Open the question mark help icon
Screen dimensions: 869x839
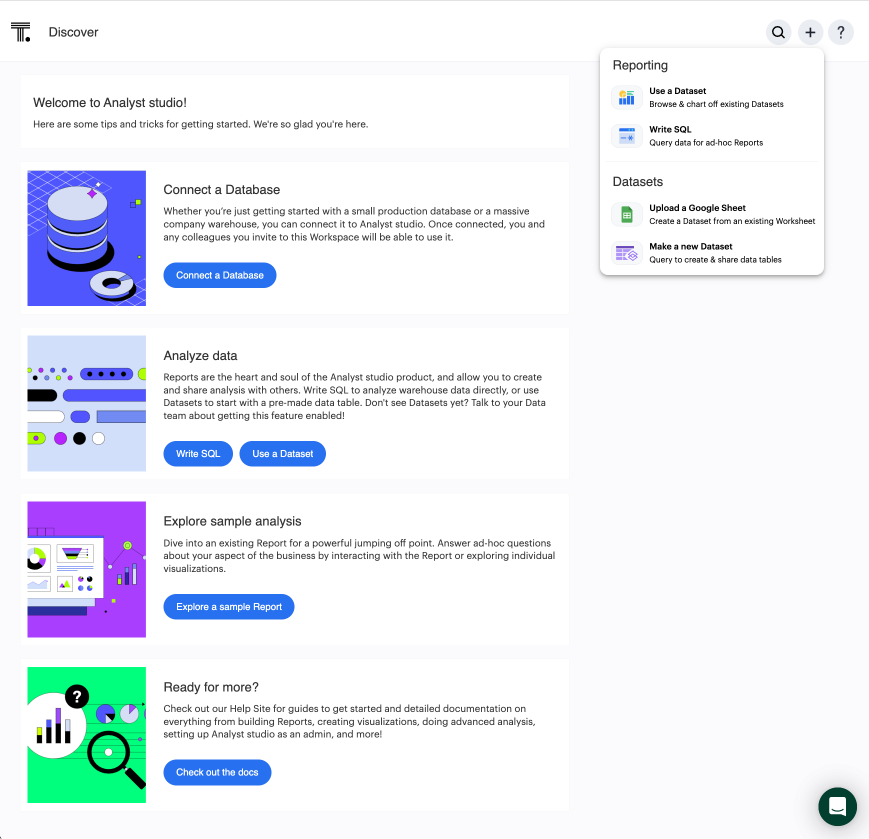pos(842,32)
